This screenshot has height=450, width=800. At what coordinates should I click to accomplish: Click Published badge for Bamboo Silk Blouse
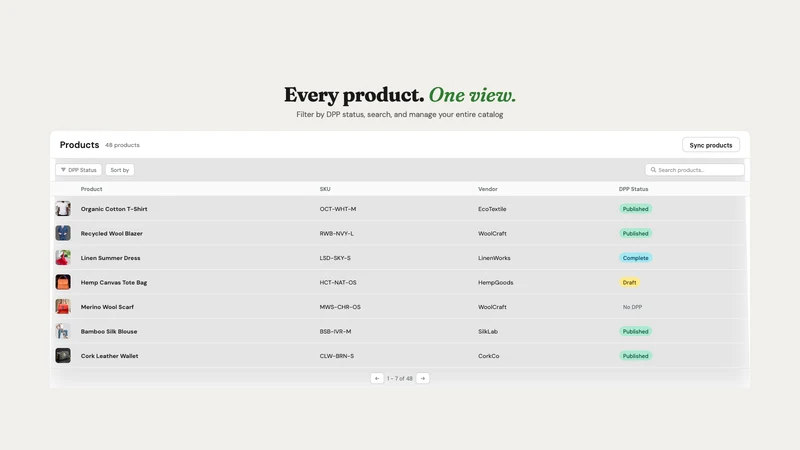(635, 331)
